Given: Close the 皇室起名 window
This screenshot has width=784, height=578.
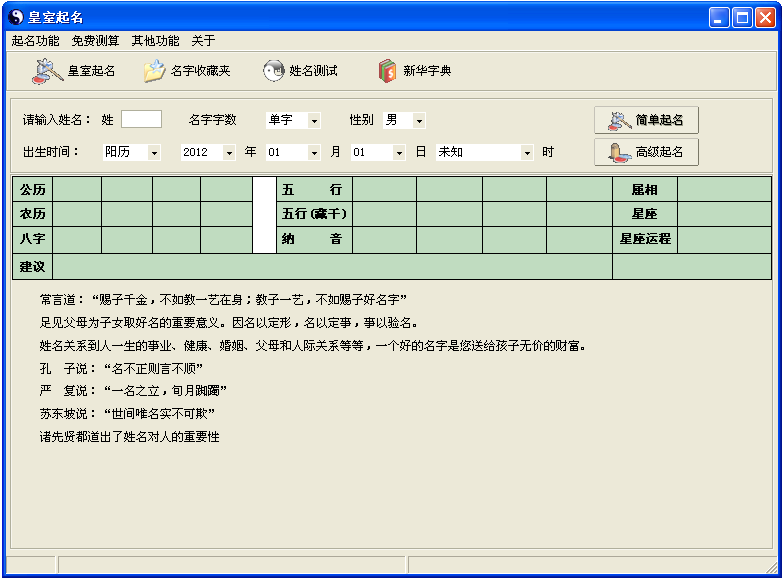Looking at the screenshot, I should click(x=765, y=18).
